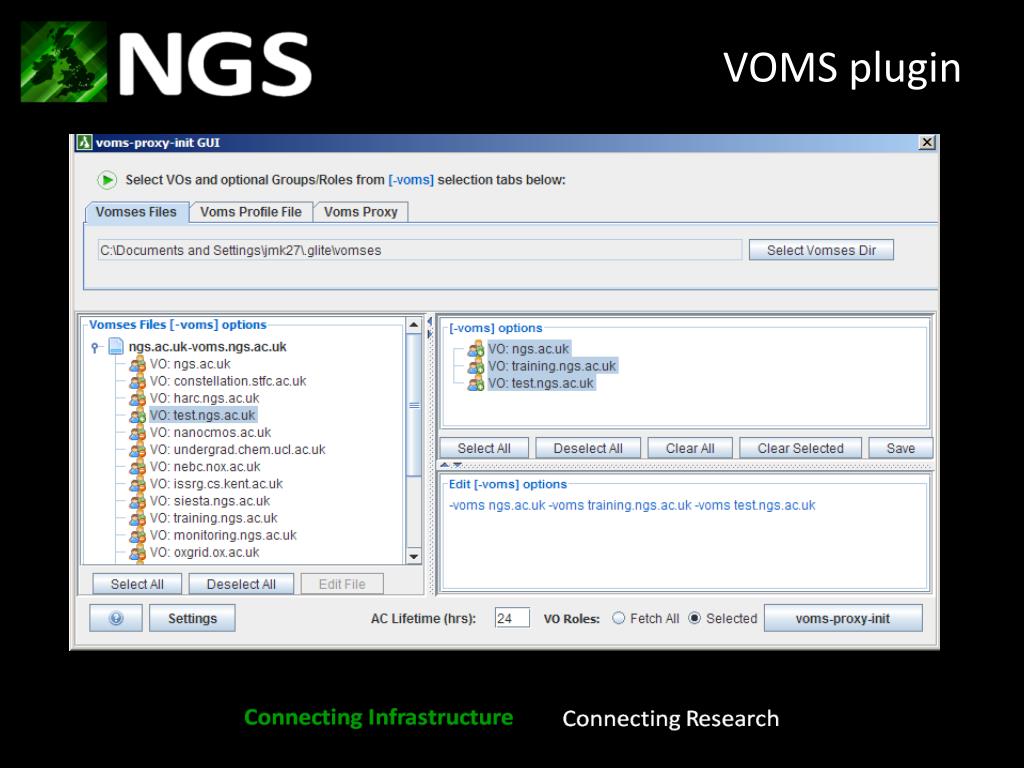
Task: Click the vertical scrollbar thumb in the Vomses tree
Action: [413, 405]
